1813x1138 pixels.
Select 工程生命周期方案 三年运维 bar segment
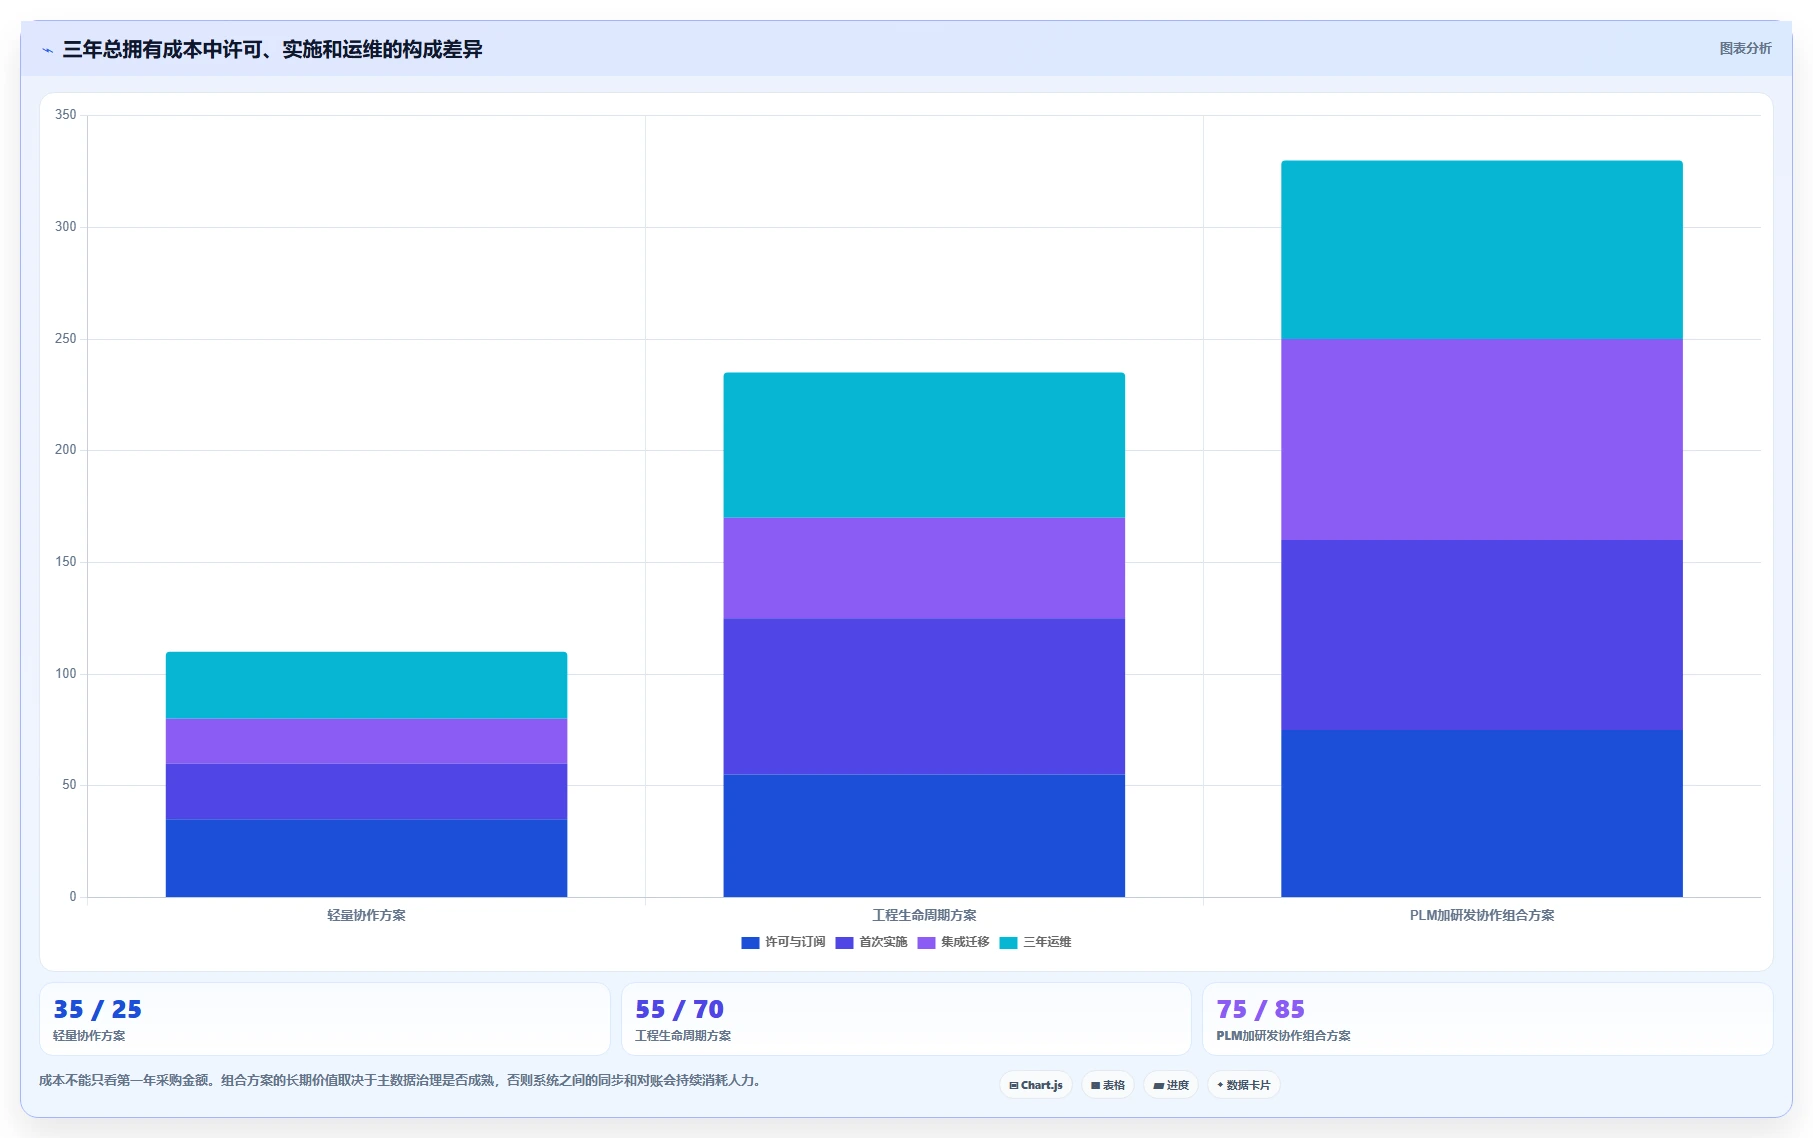[924, 445]
